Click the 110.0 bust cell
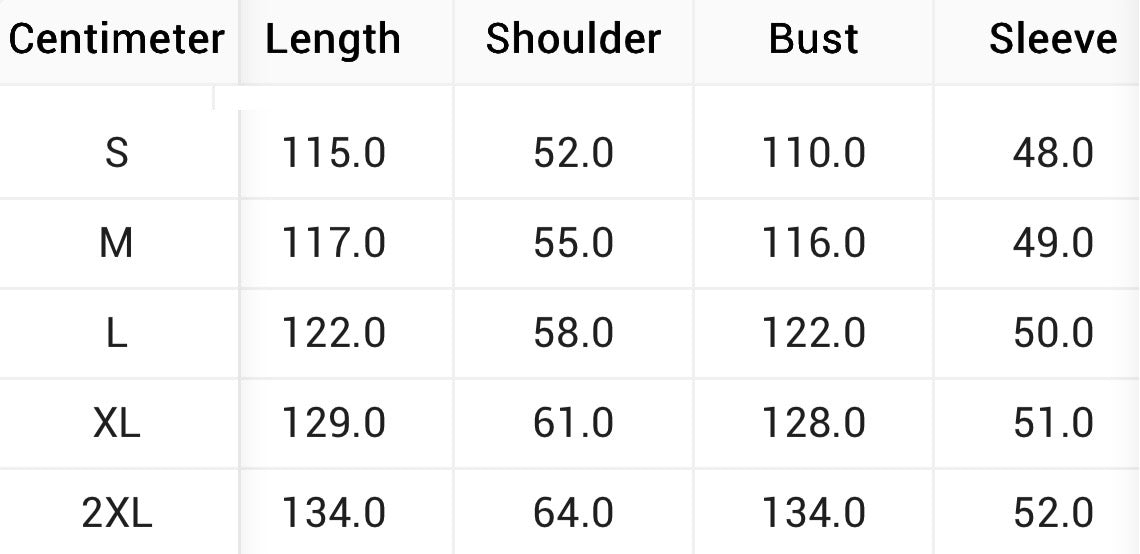This screenshot has height=554, width=1140. (x=813, y=154)
